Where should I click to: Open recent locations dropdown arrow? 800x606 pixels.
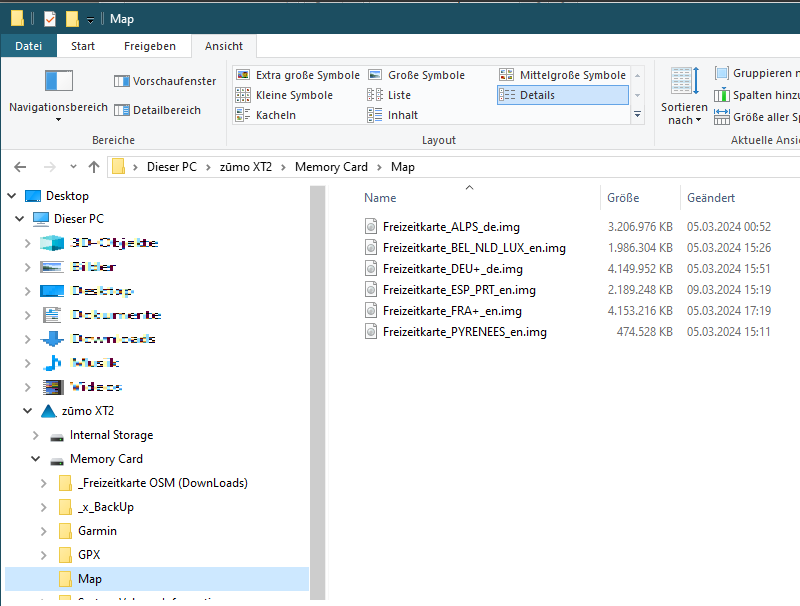click(73, 167)
